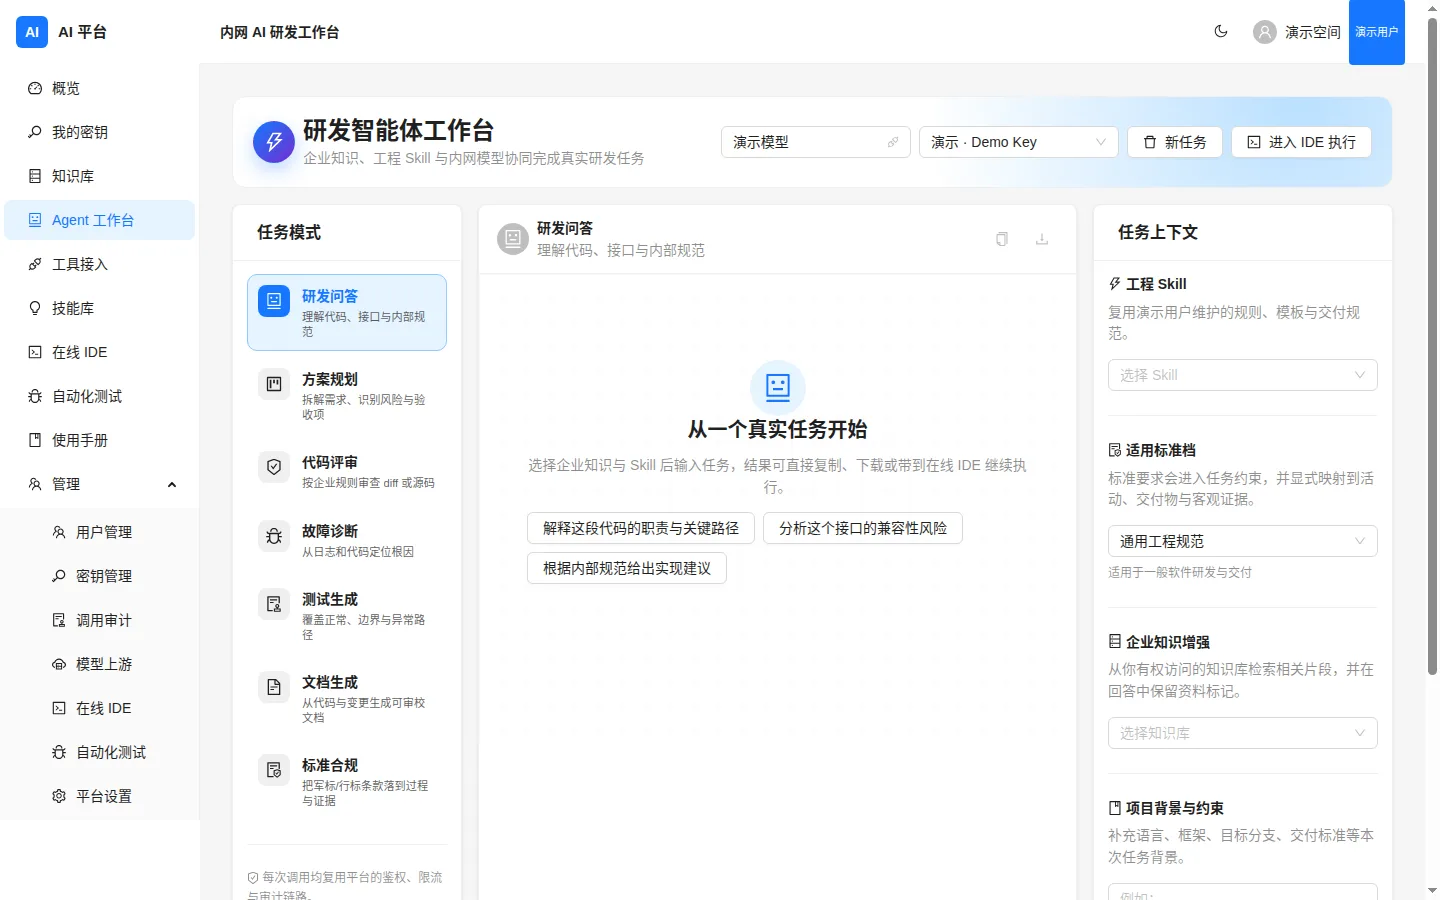This screenshot has width=1440, height=900.
Task: Click the center robot face icon
Action: coord(778,387)
